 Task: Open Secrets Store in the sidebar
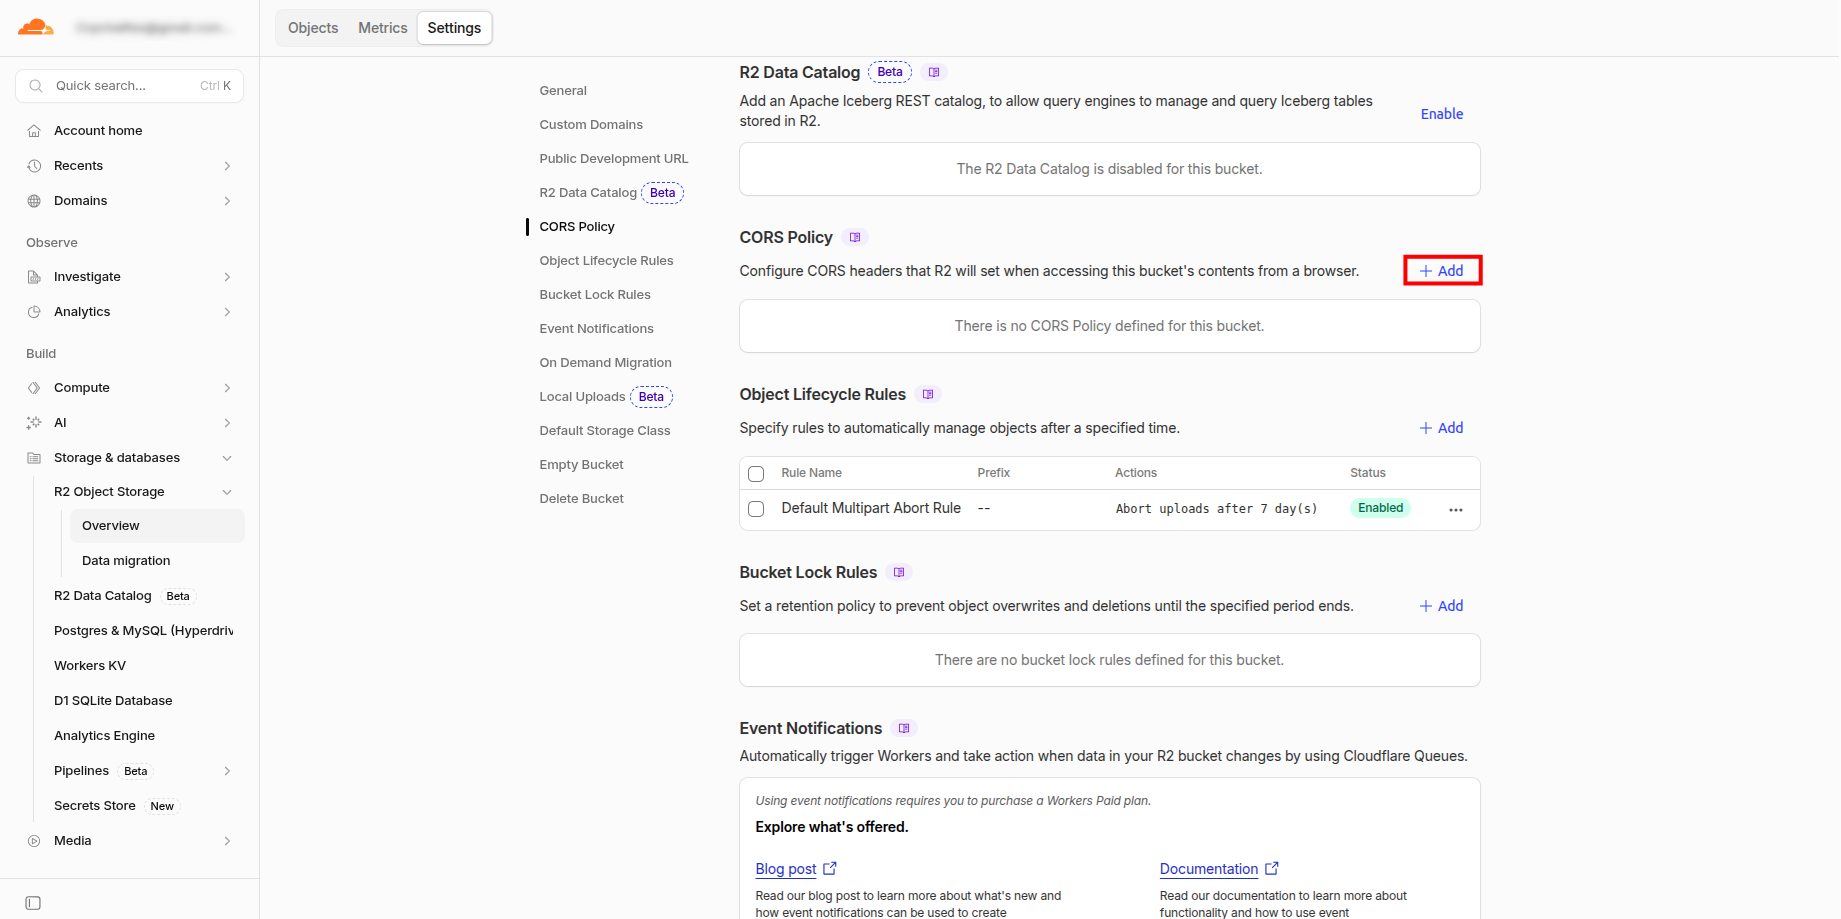point(95,806)
